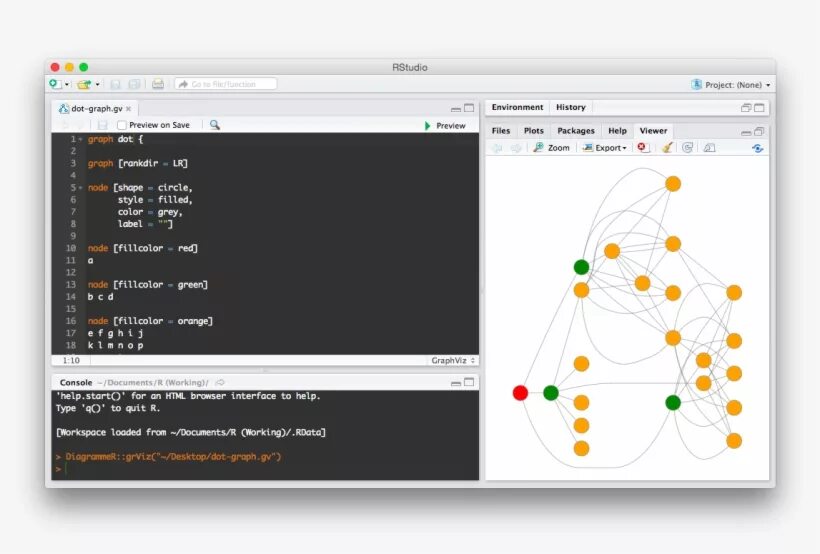Viewport: 820px width, 554px height.
Task: Open the New File dropdown arrow
Action: coord(67,84)
